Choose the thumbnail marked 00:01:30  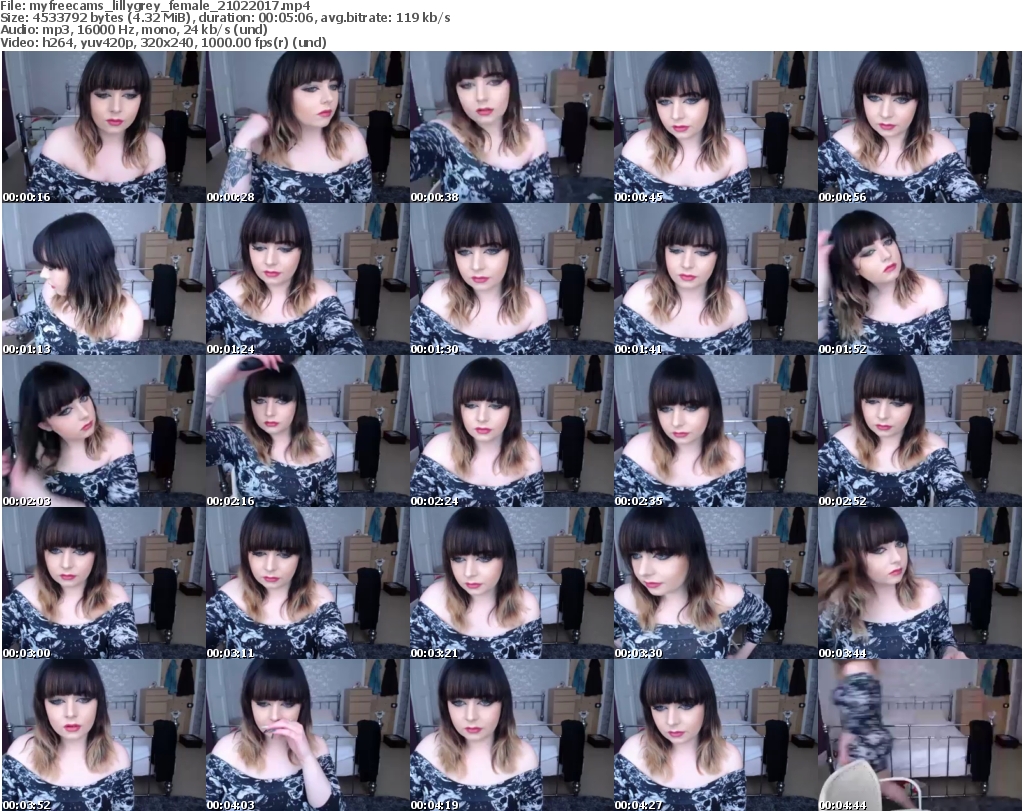click(511, 279)
